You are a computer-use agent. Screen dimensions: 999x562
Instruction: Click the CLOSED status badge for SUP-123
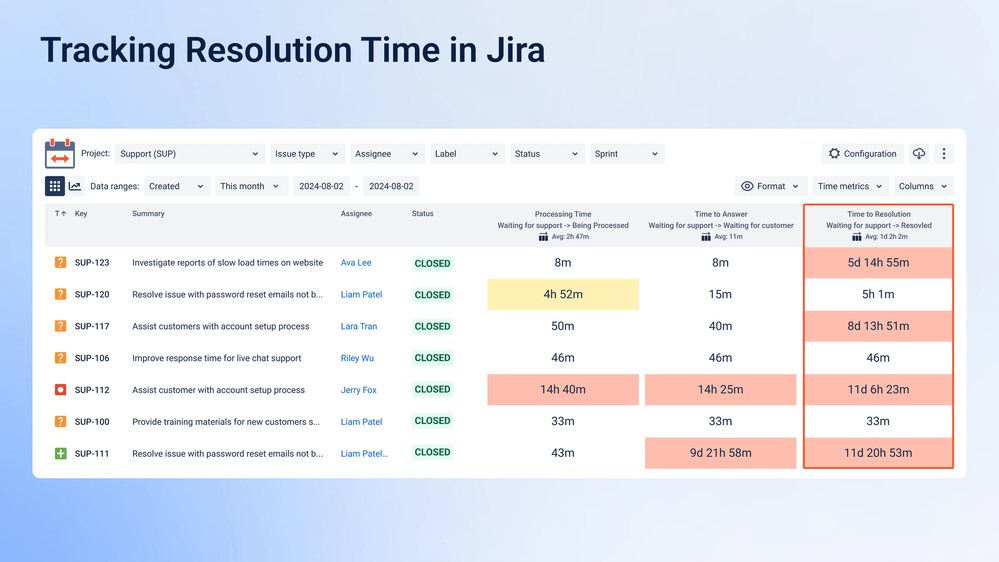[x=433, y=263]
